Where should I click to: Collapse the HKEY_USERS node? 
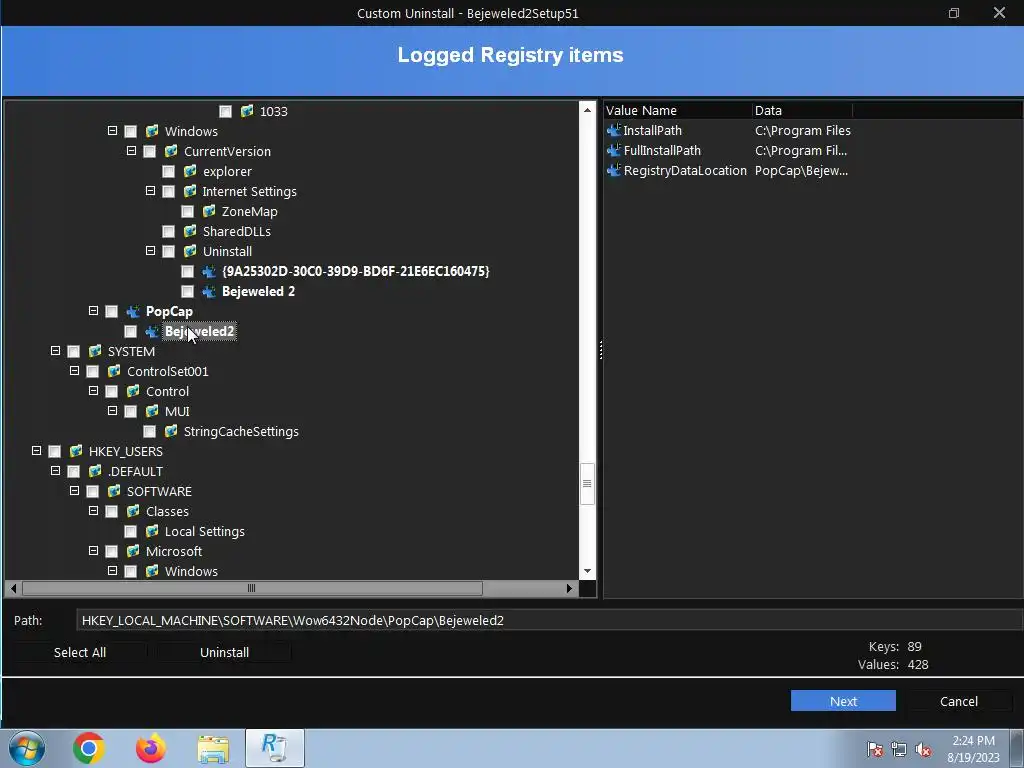point(37,451)
